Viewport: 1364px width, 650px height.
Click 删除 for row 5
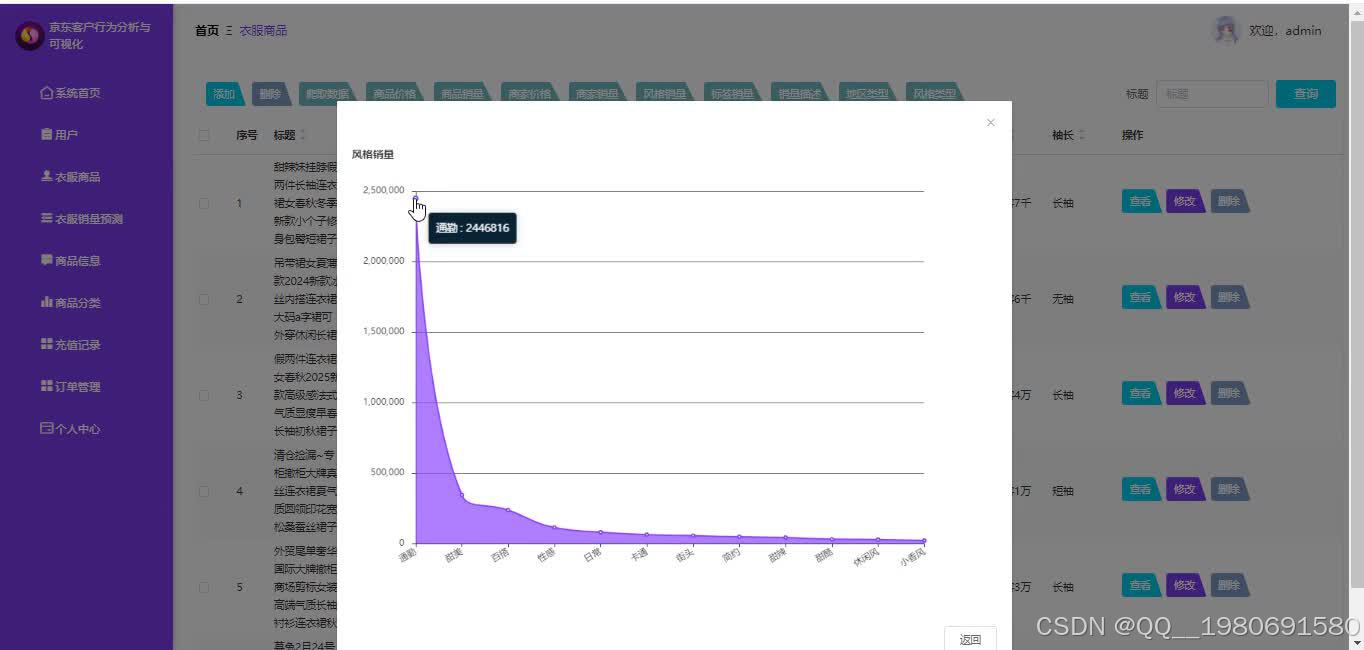tap(1230, 585)
